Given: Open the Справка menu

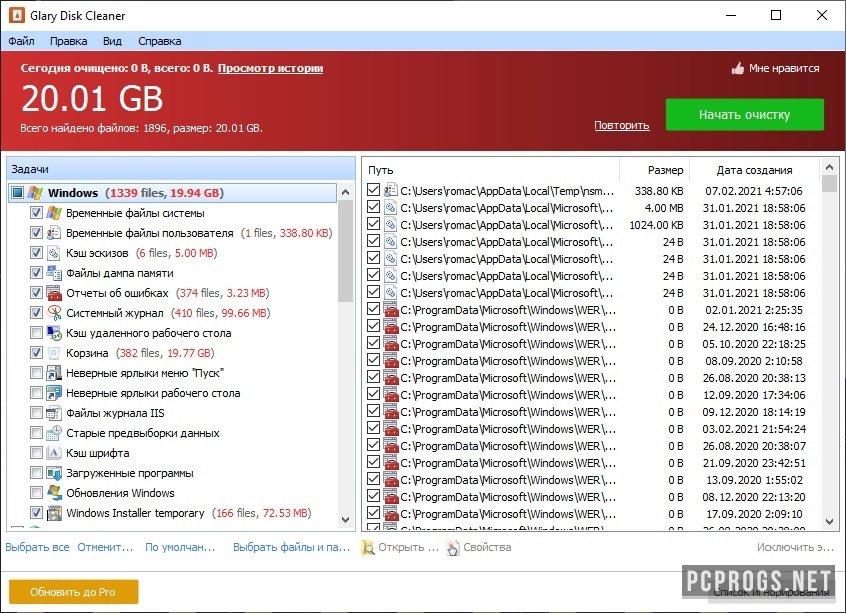Looking at the screenshot, I should tap(160, 41).
